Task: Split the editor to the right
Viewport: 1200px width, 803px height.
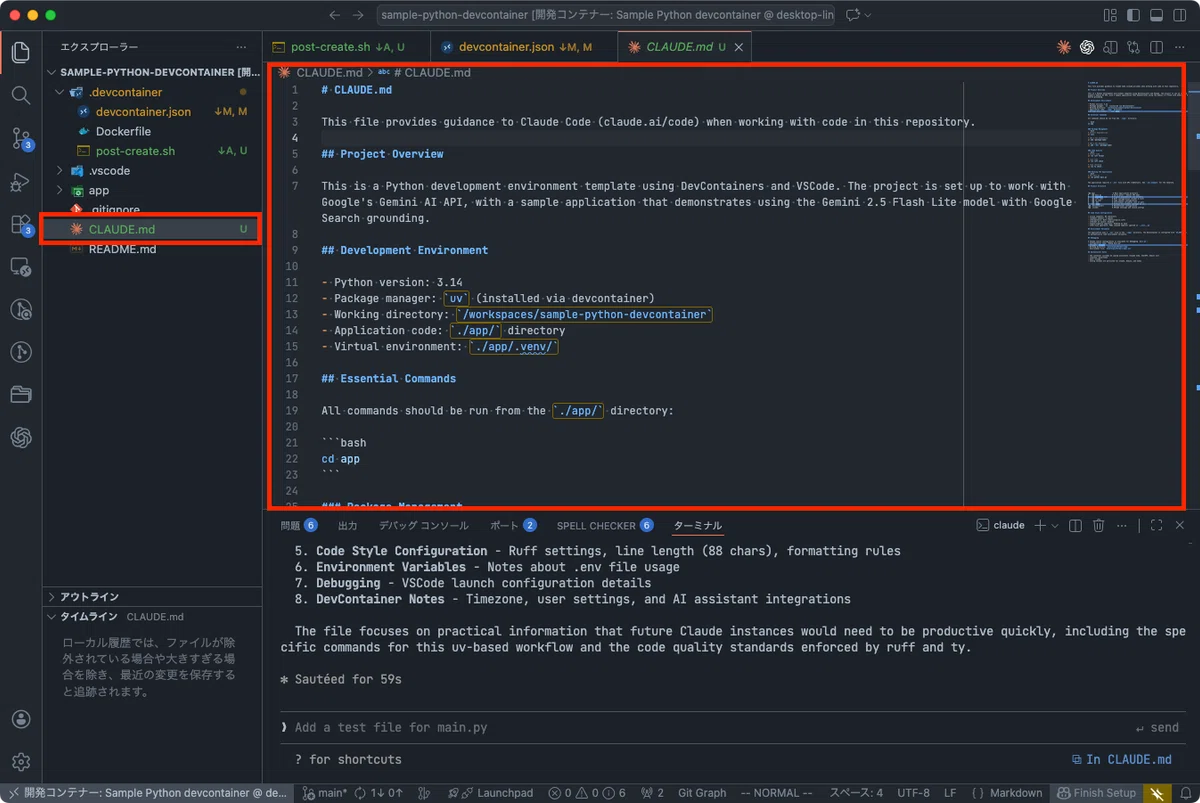Action: click(x=1156, y=47)
